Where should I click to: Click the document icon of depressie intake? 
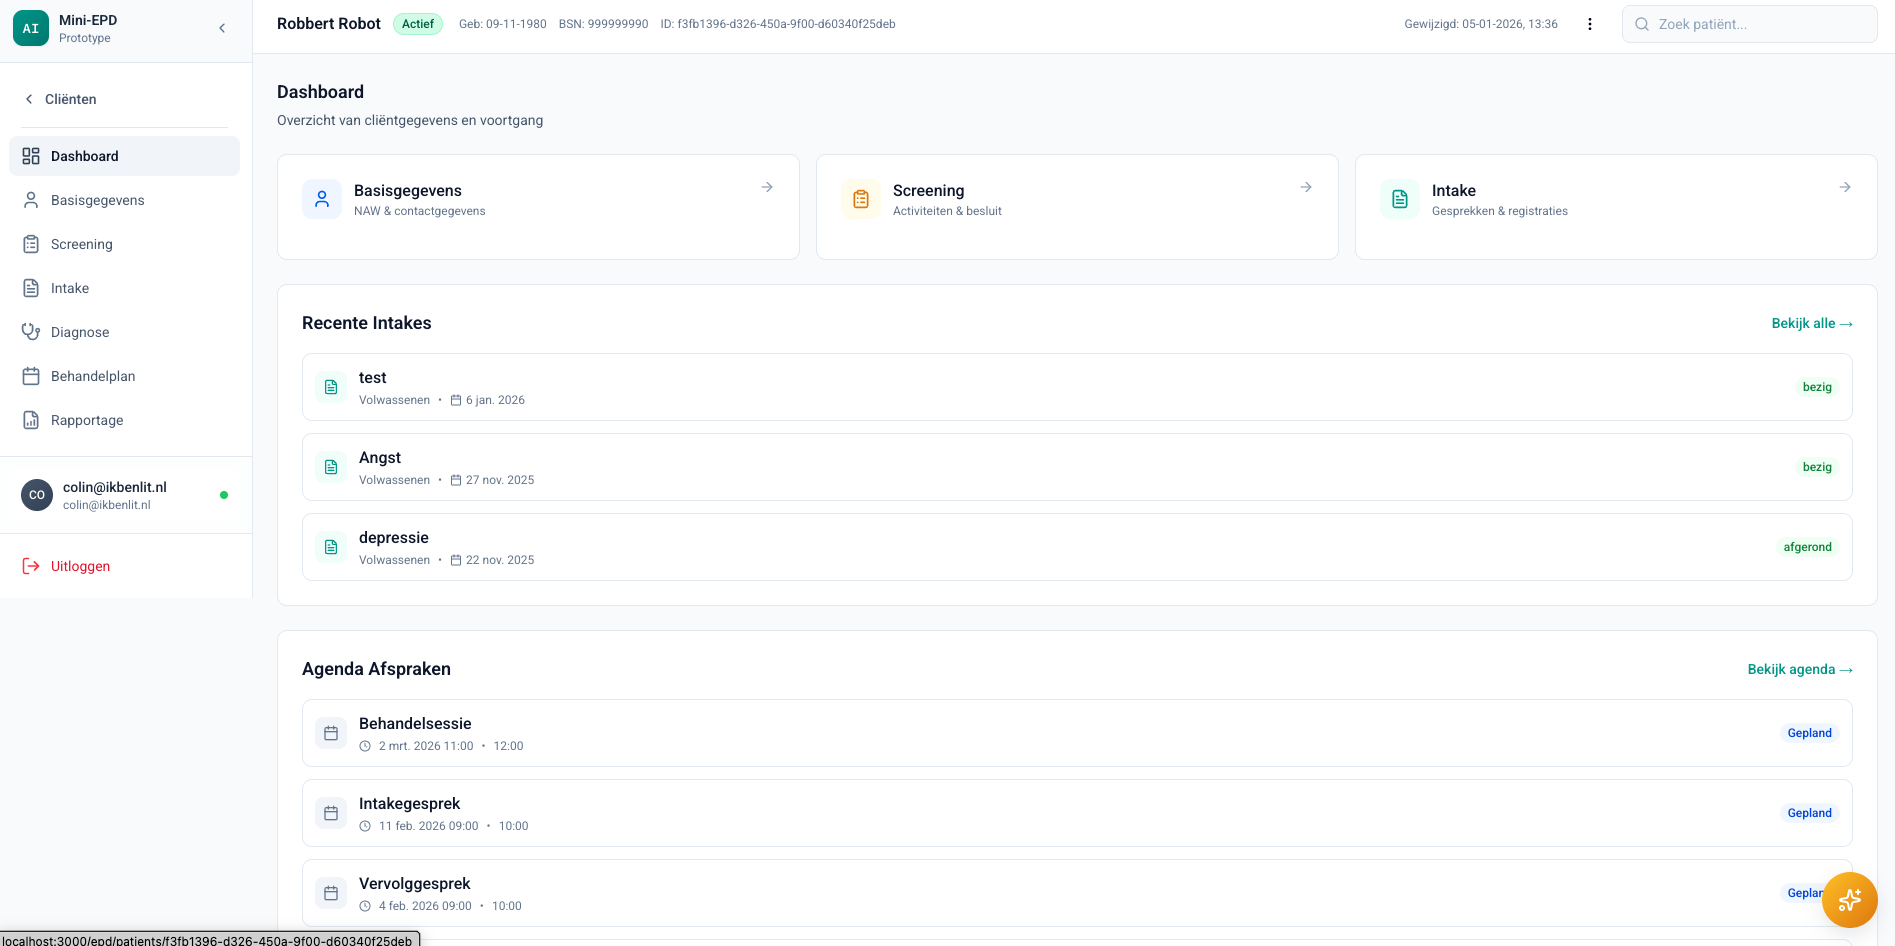click(x=331, y=547)
